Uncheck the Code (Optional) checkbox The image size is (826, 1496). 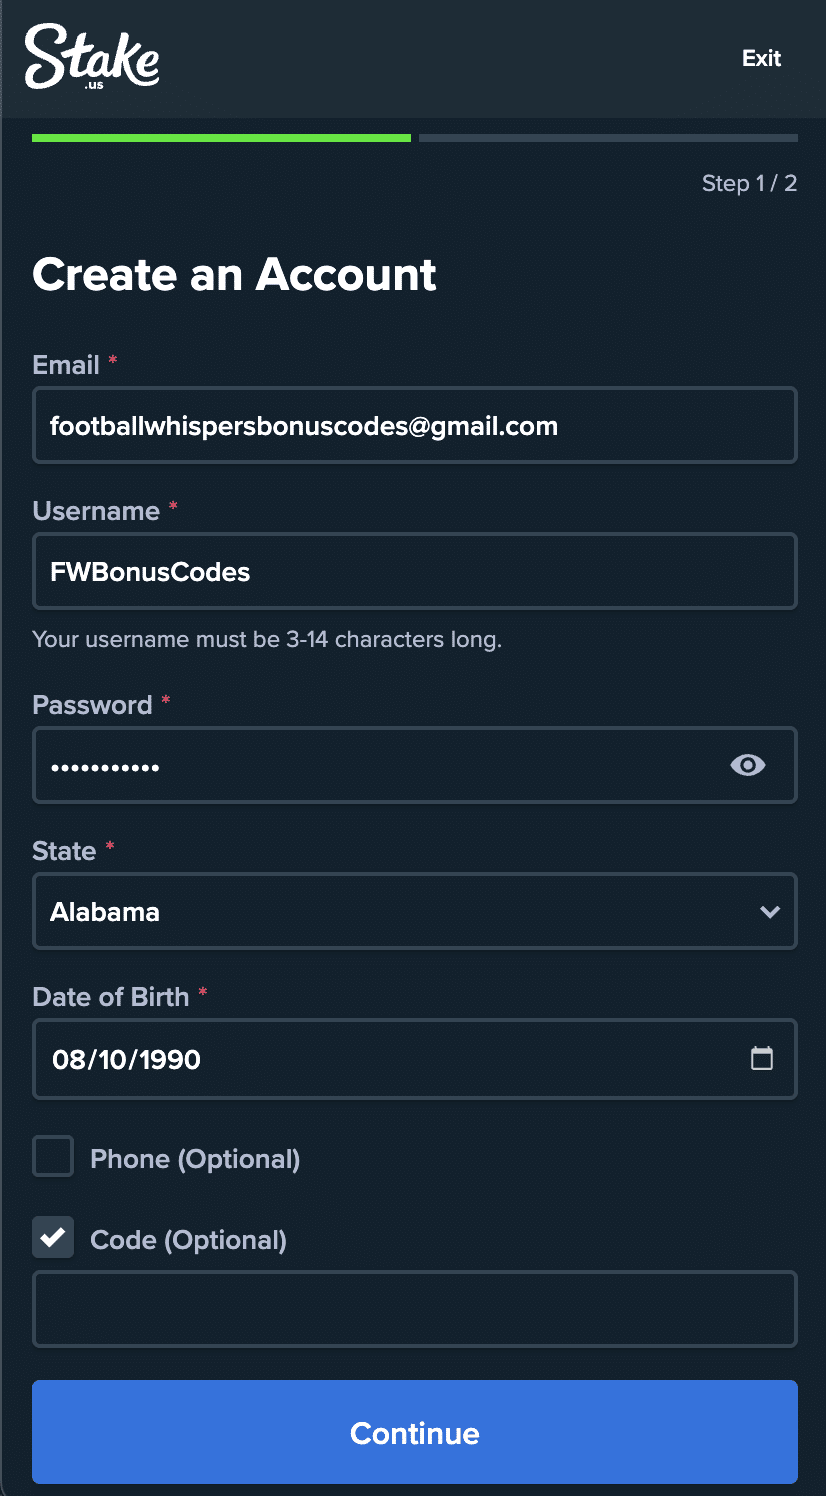coord(52,1237)
